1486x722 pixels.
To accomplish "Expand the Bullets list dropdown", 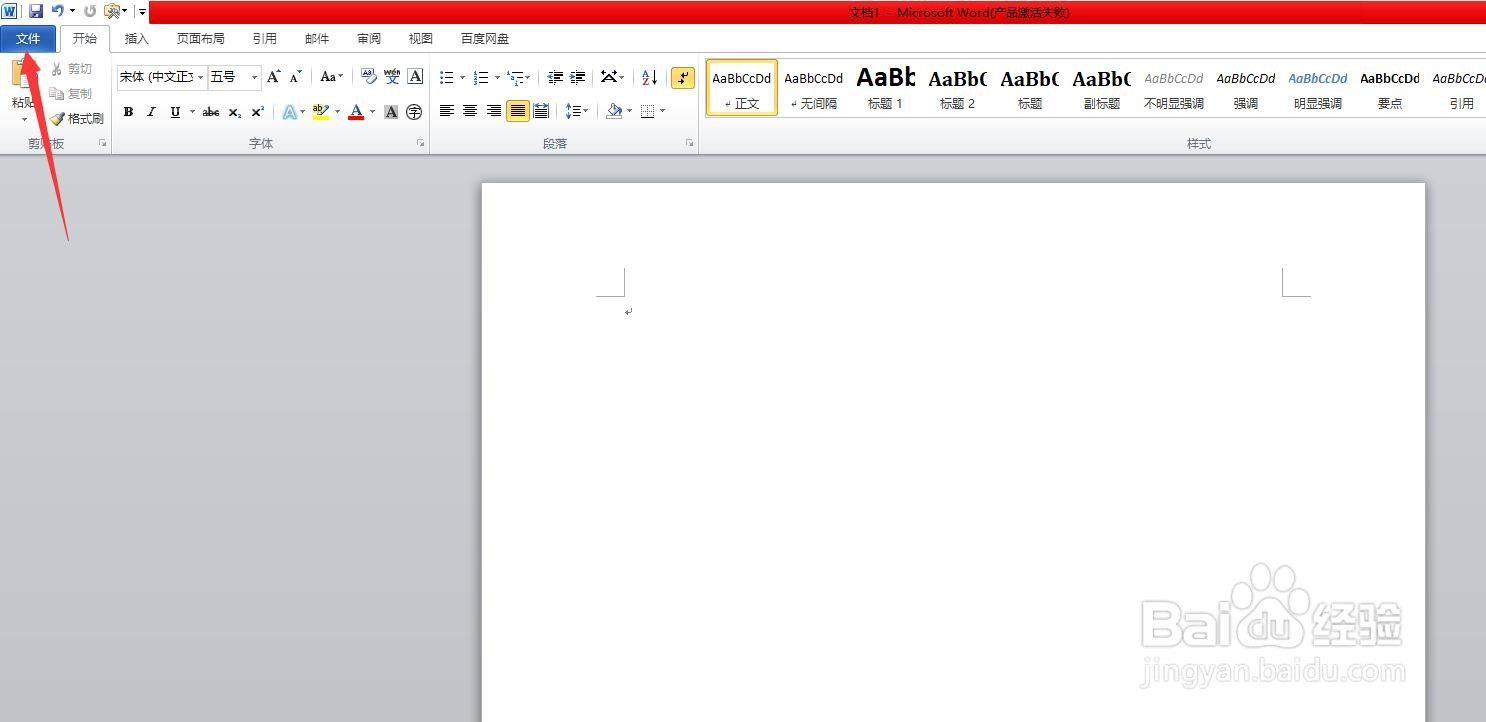I will 463,78.
